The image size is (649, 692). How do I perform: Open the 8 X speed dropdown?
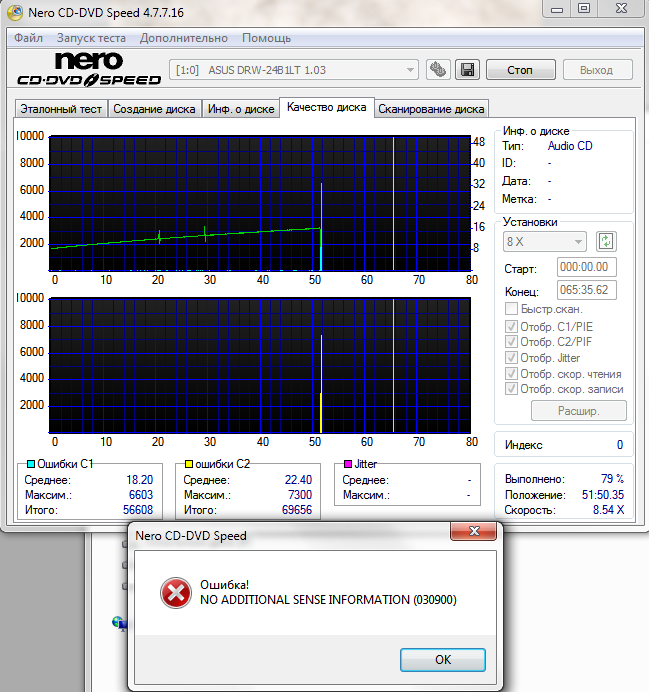pos(544,241)
